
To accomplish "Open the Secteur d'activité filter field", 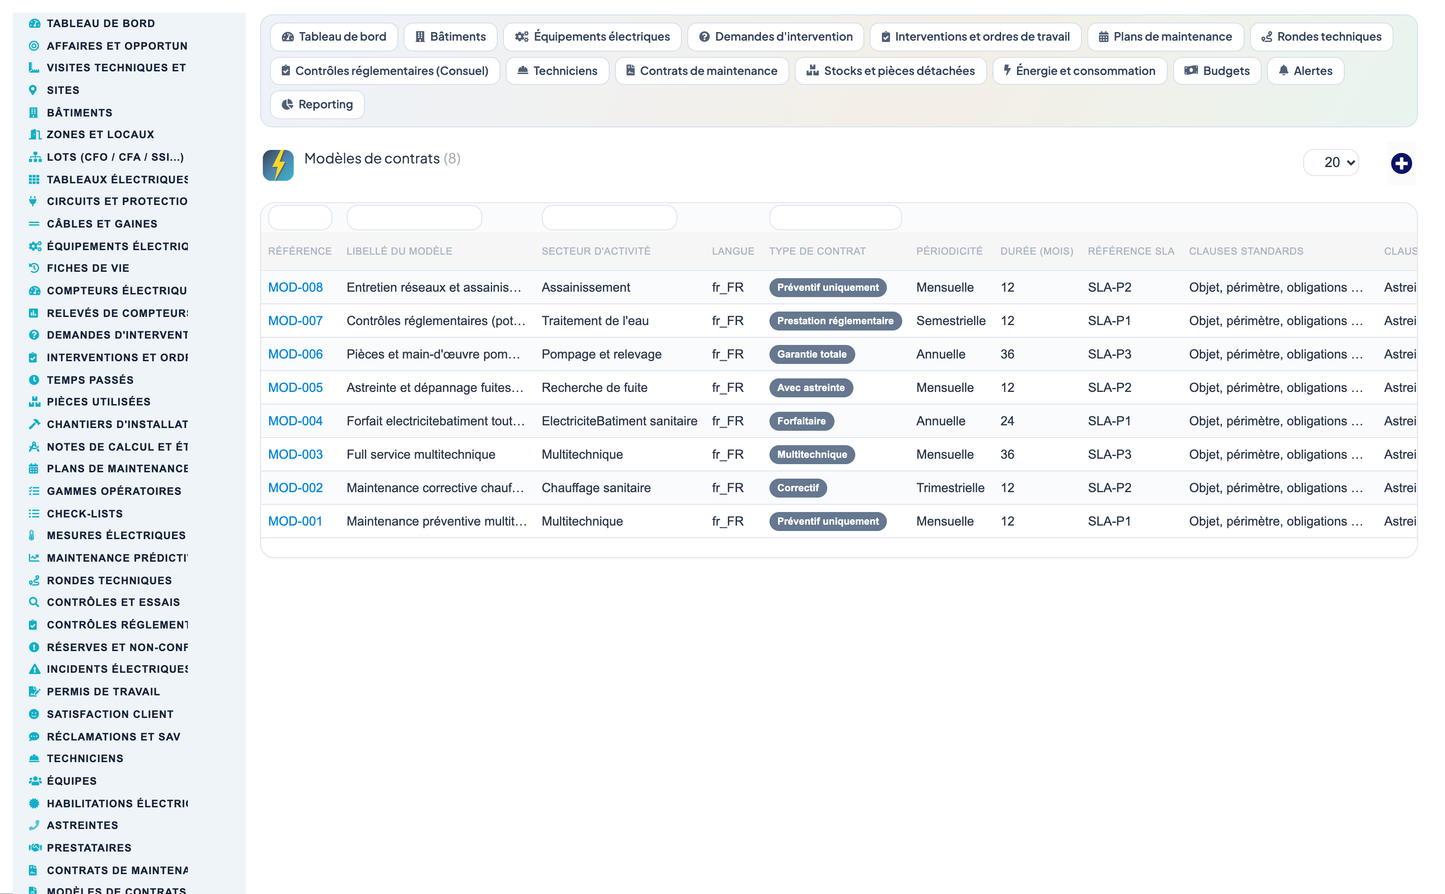I will tap(609, 217).
